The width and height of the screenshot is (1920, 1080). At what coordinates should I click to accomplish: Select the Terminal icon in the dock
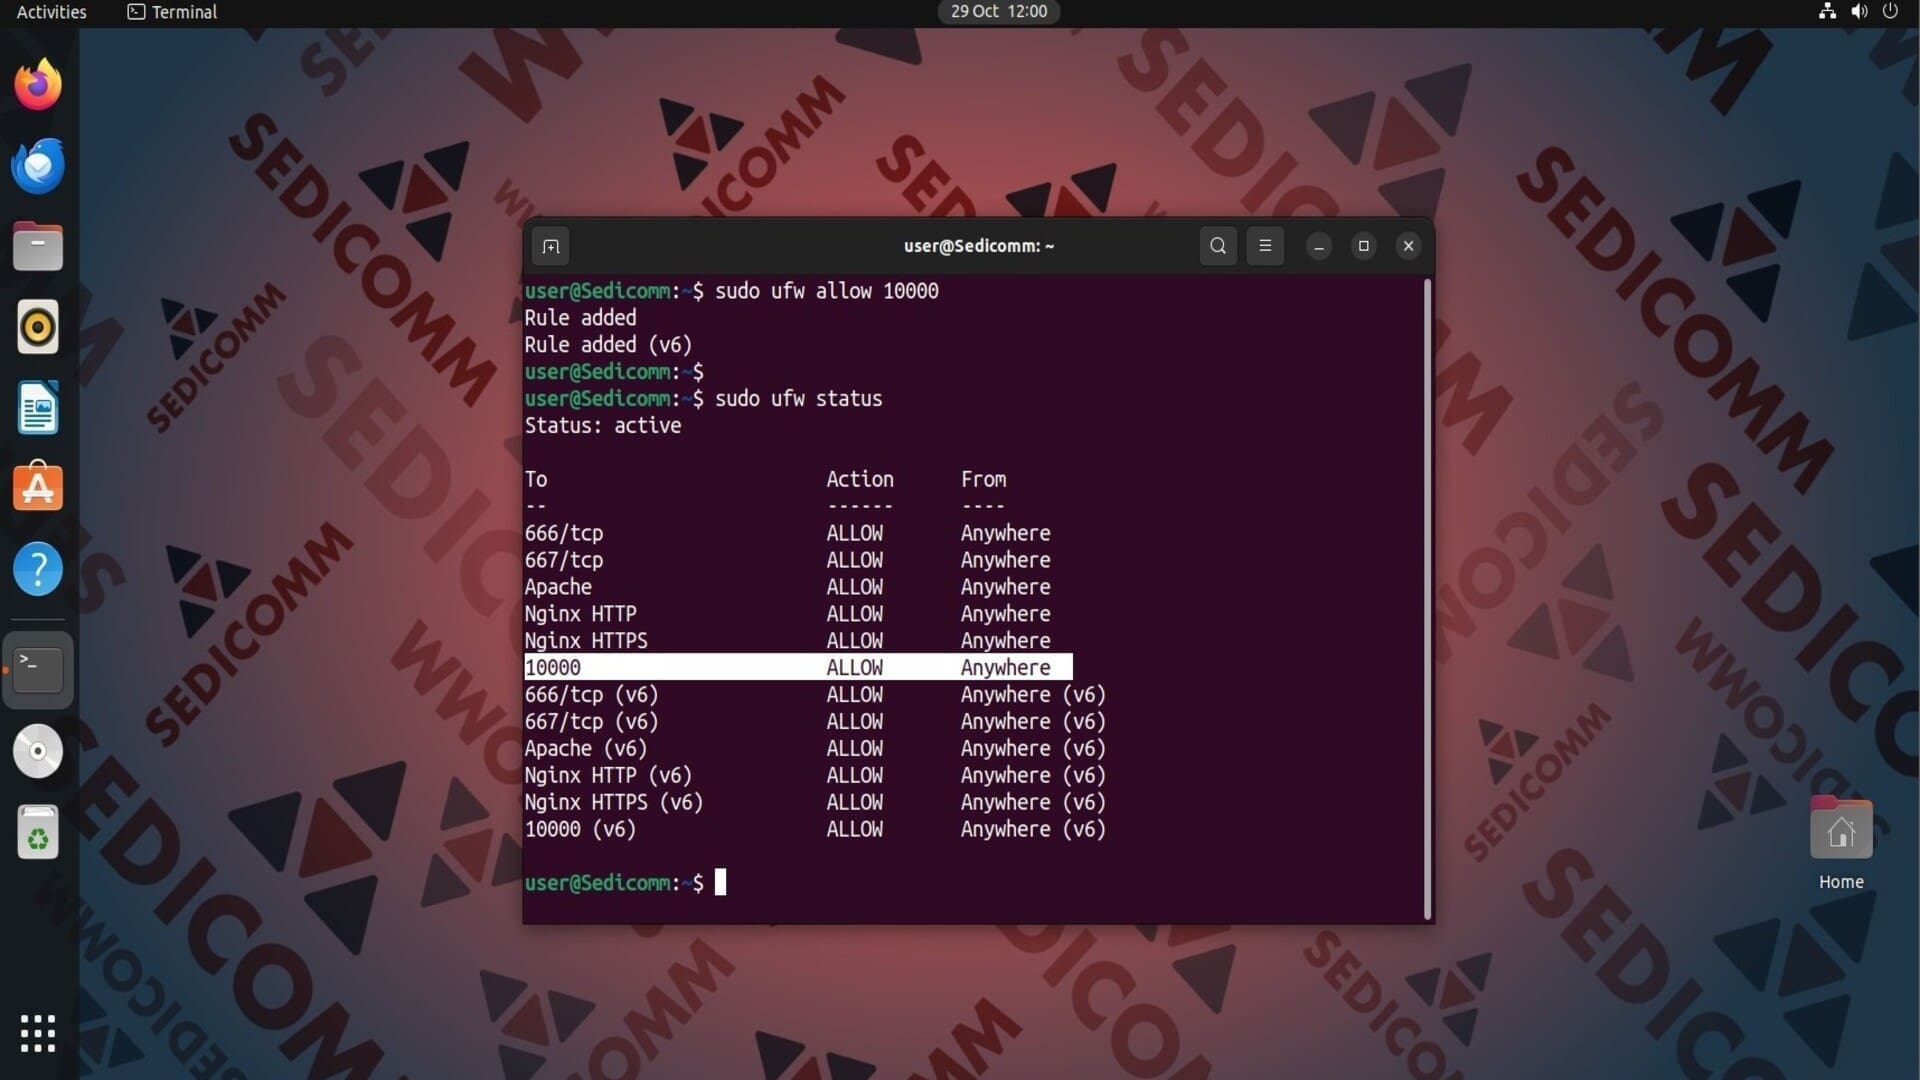click(38, 670)
